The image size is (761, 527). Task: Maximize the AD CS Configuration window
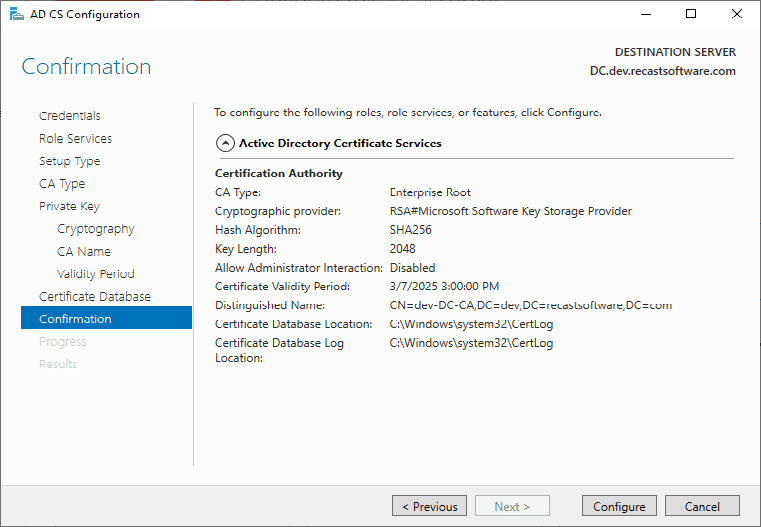690,15
